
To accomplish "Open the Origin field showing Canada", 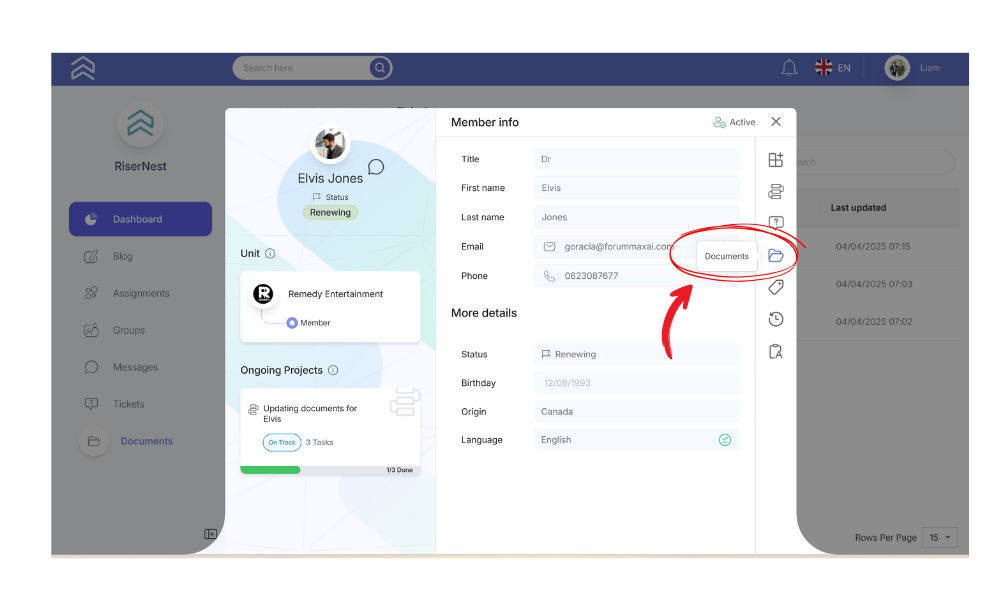I will [636, 411].
